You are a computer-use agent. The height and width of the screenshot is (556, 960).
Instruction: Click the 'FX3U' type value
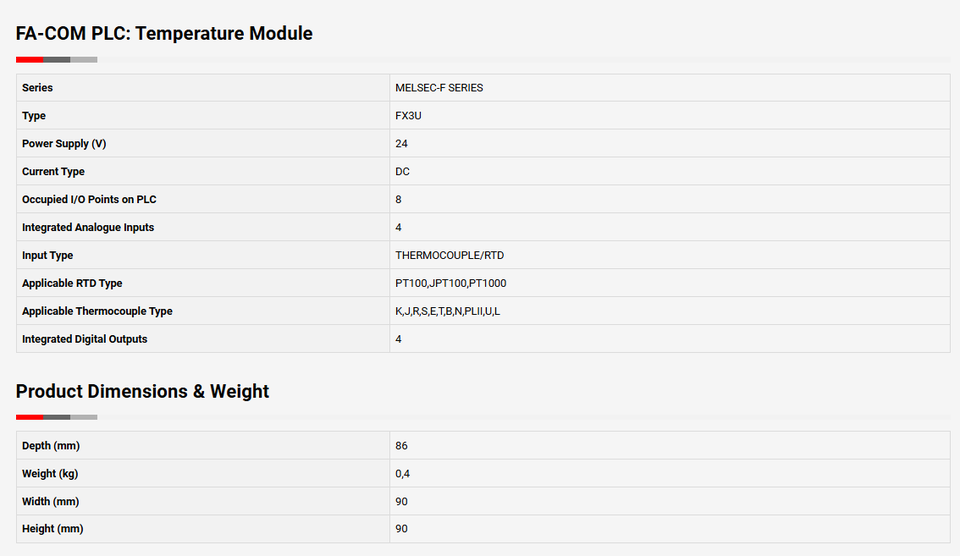pos(409,116)
